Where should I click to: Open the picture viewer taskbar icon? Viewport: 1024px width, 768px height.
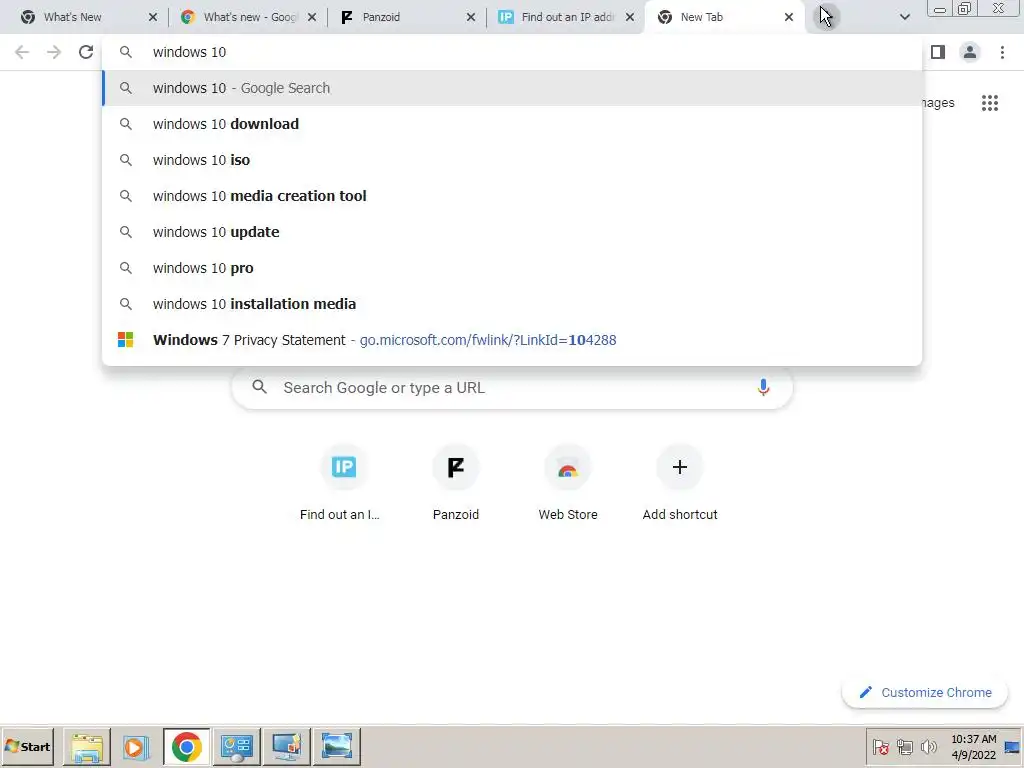click(336, 746)
